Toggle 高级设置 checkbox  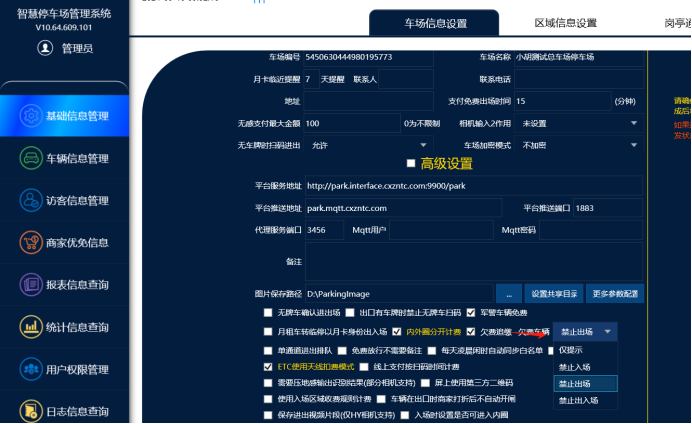click(411, 164)
